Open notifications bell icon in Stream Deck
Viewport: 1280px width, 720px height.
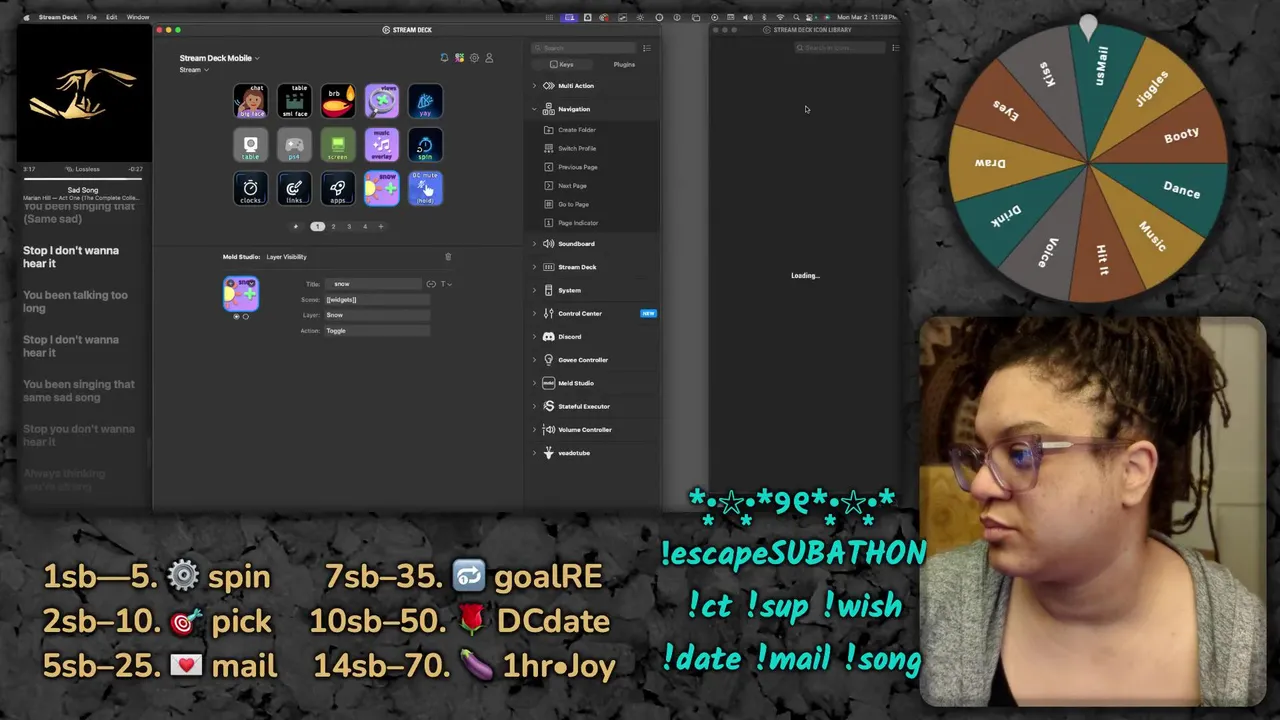(444, 58)
